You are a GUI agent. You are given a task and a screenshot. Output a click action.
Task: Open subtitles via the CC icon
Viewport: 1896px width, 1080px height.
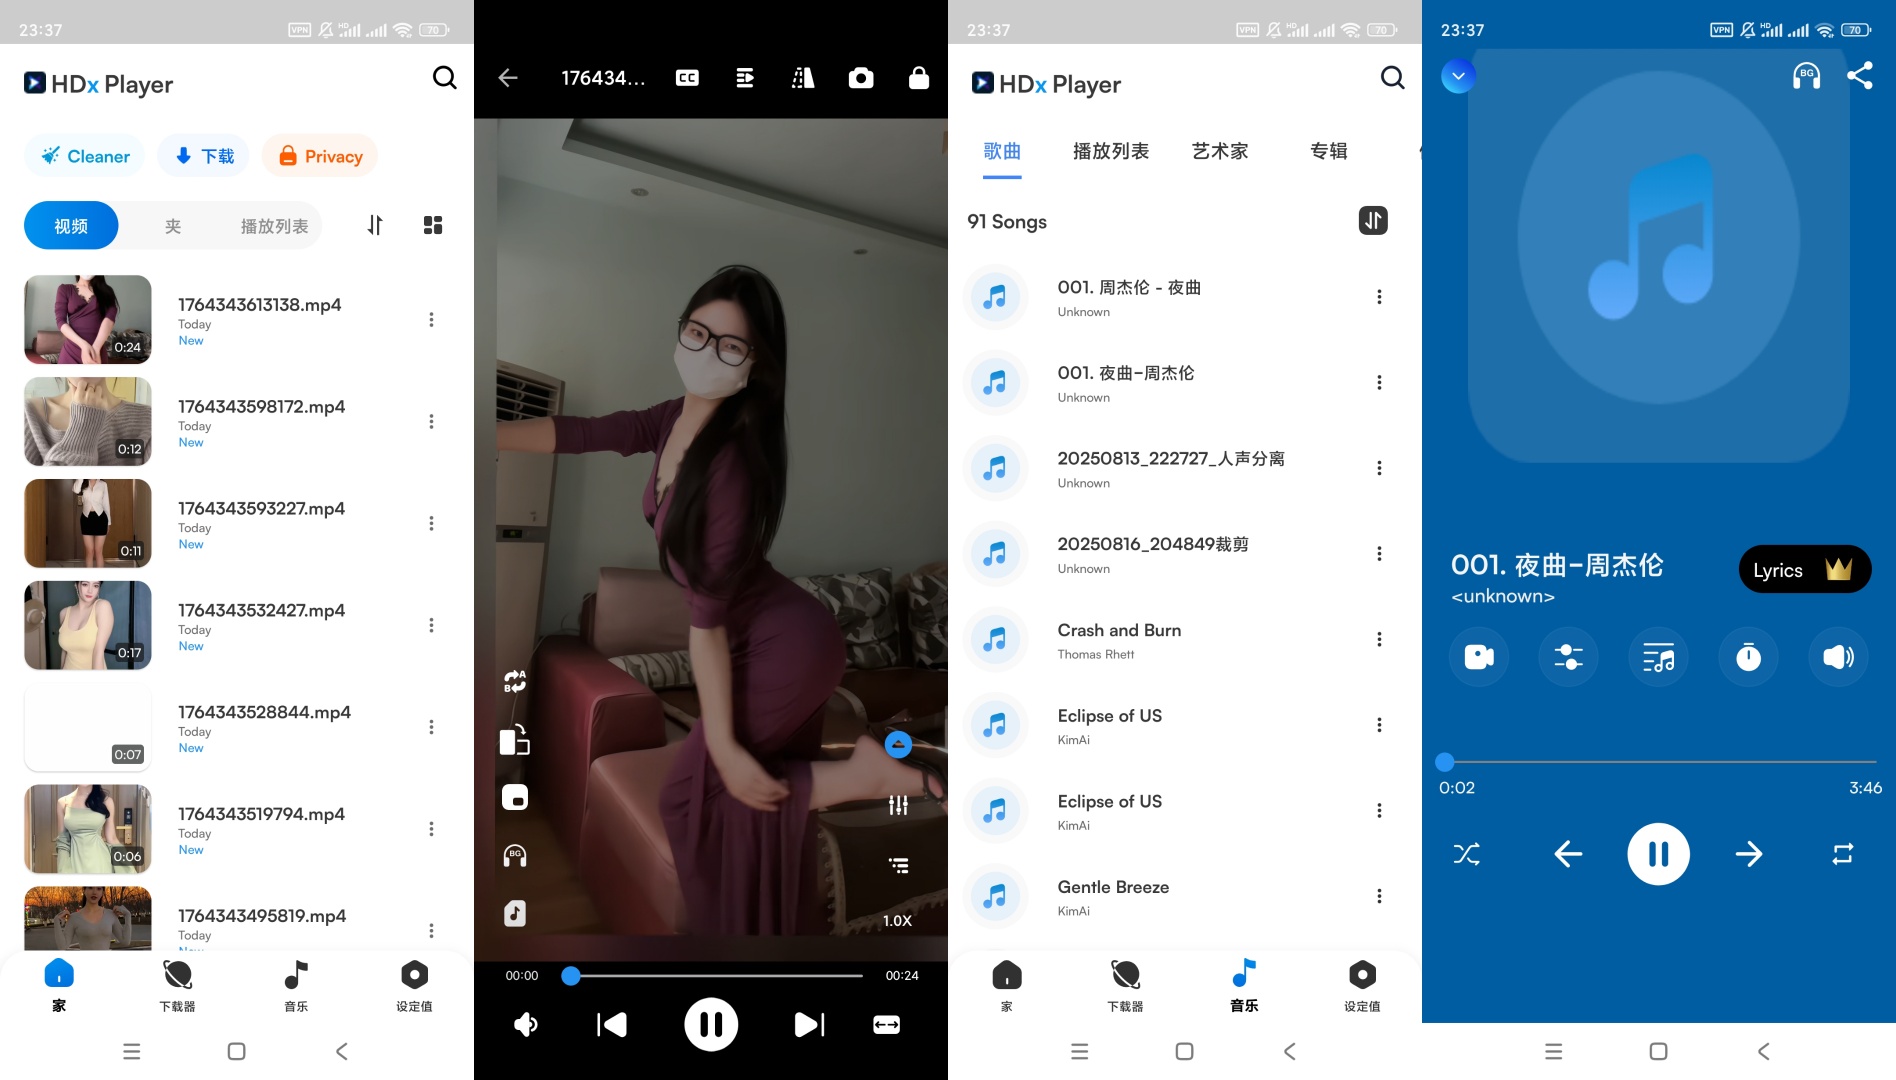tap(687, 78)
